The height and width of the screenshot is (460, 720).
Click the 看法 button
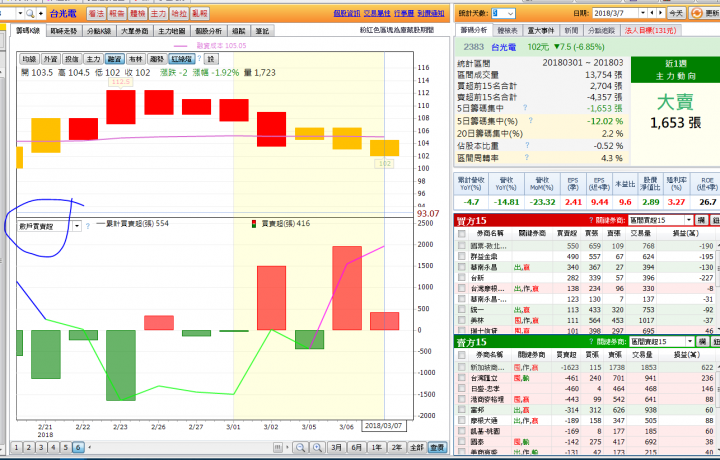tap(96, 14)
